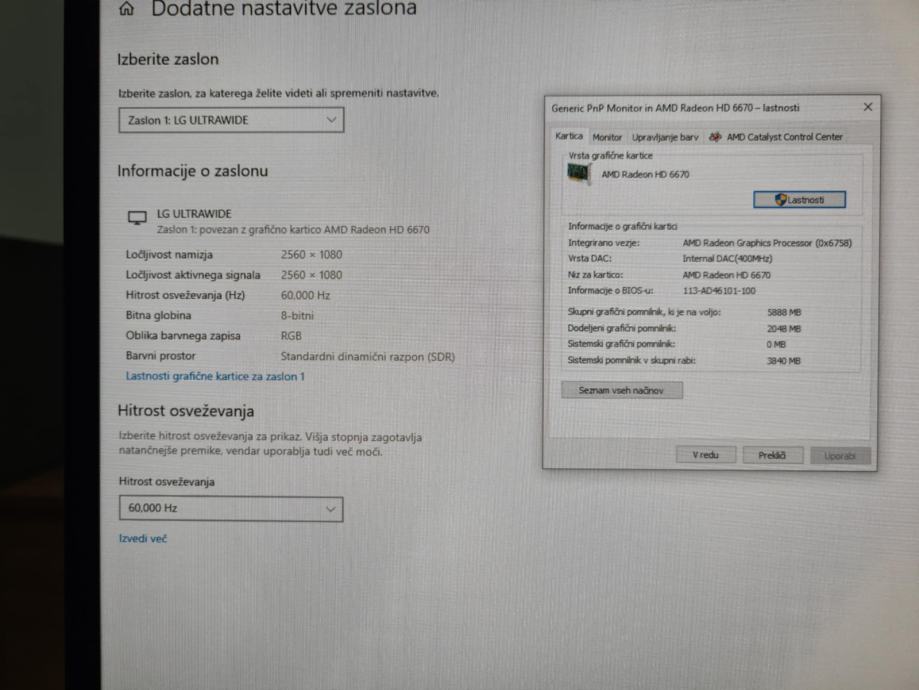Click Zaslon 1: povezan z grafično kartico text
This screenshot has width=919, height=690.
pos(293,230)
